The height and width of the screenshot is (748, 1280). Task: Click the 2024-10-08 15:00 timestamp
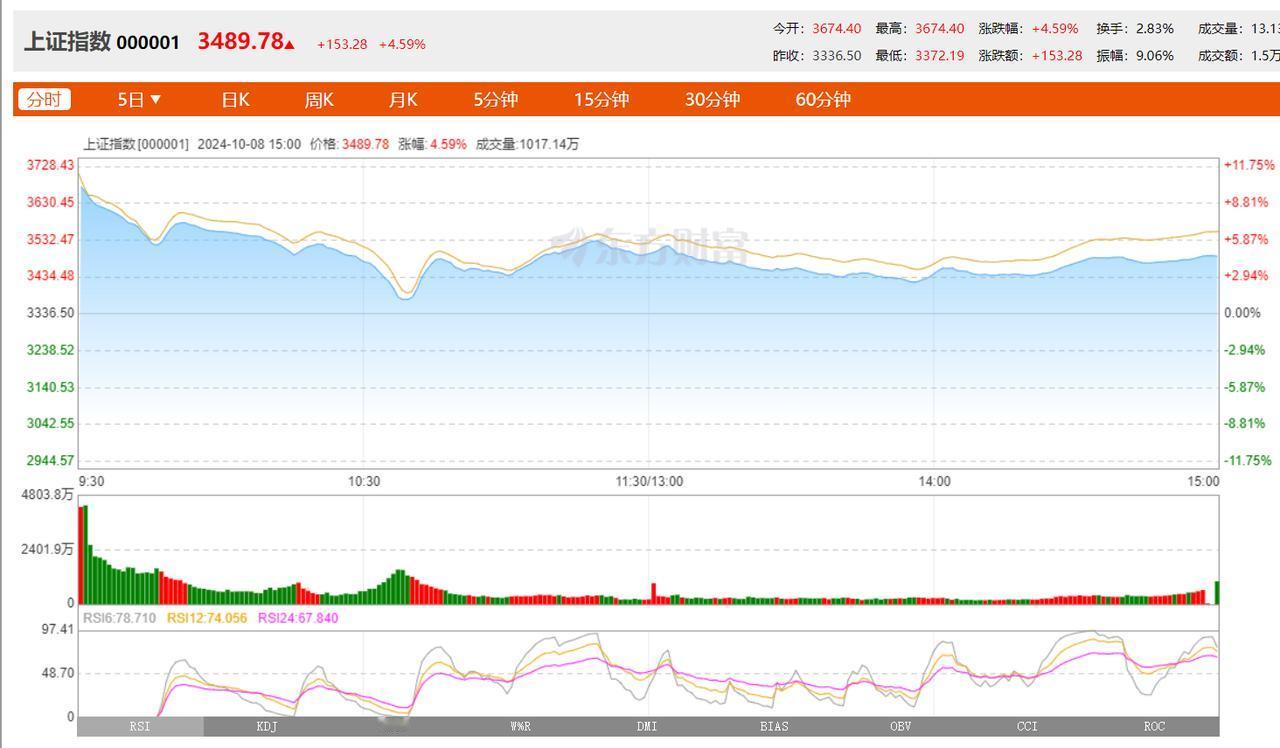(249, 144)
